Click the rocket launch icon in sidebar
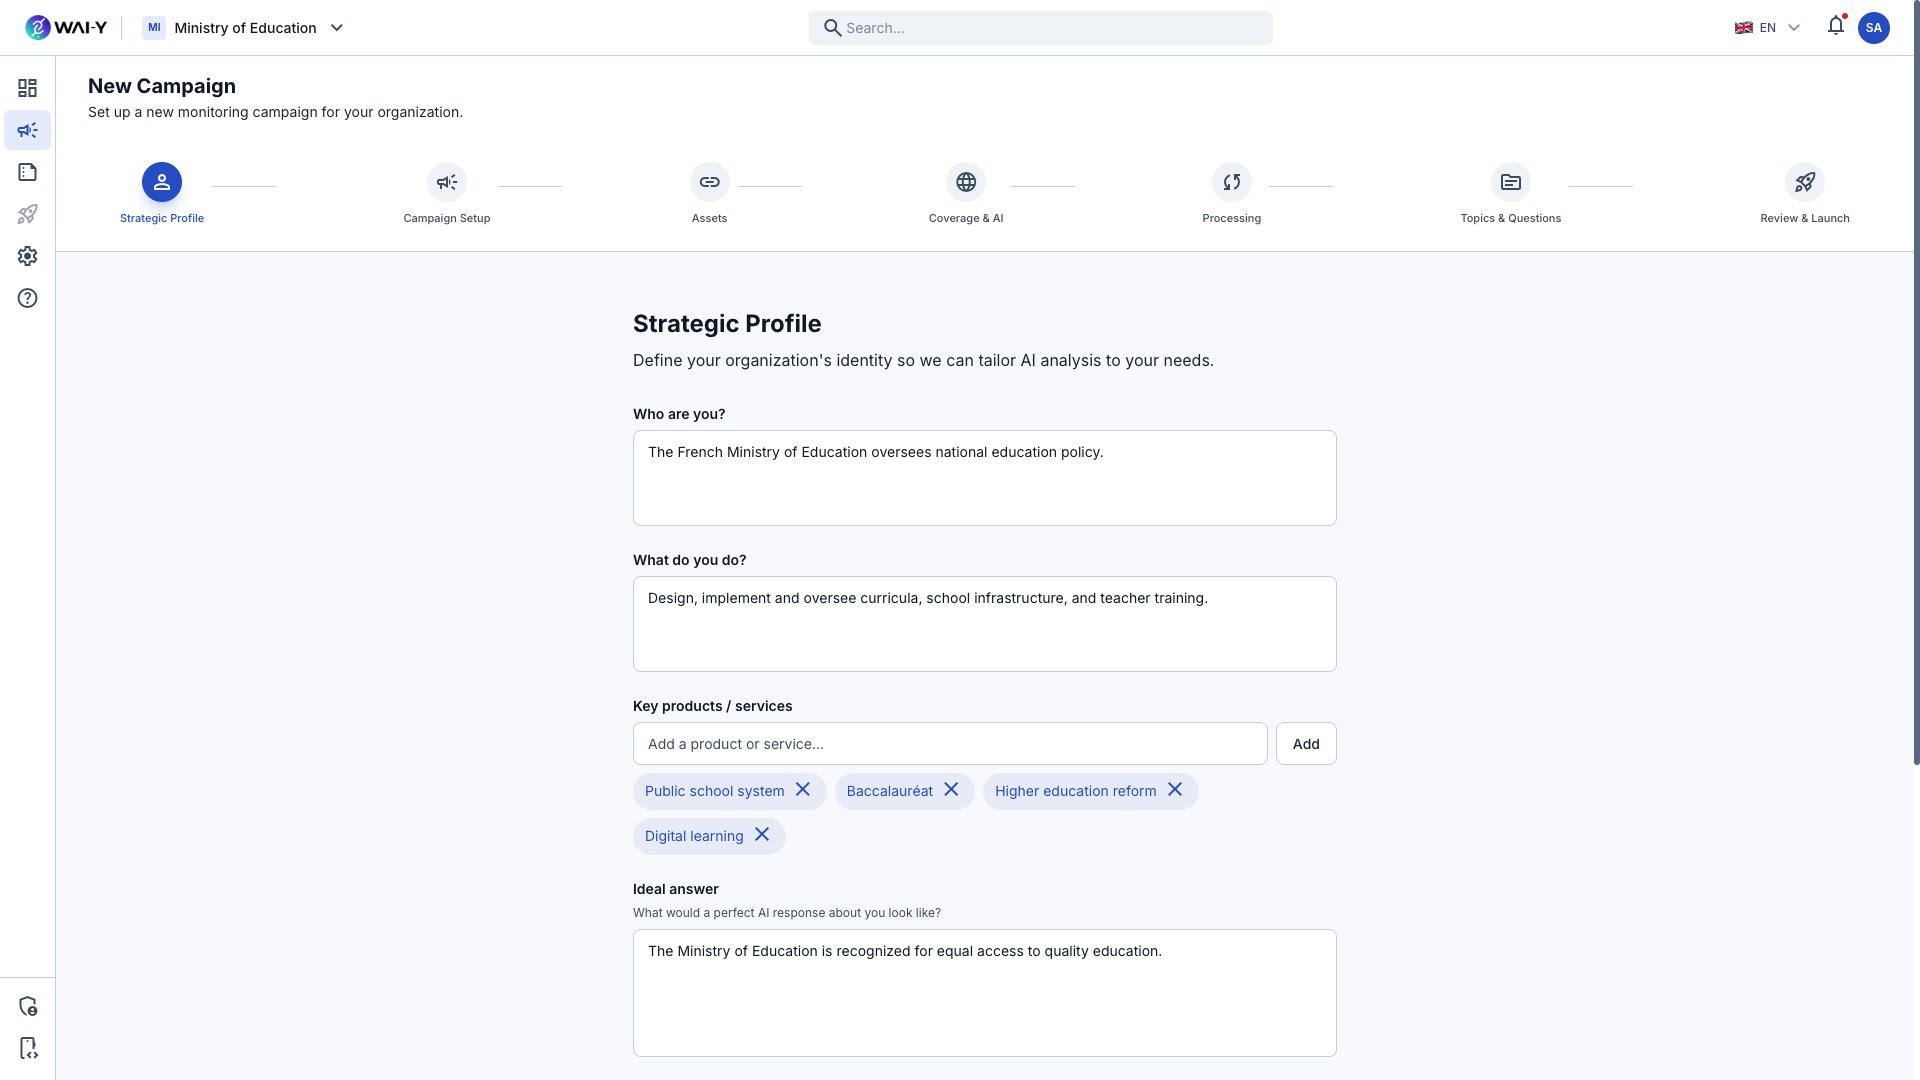This screenshot has height=1080, width=1920. pos(27,214)
